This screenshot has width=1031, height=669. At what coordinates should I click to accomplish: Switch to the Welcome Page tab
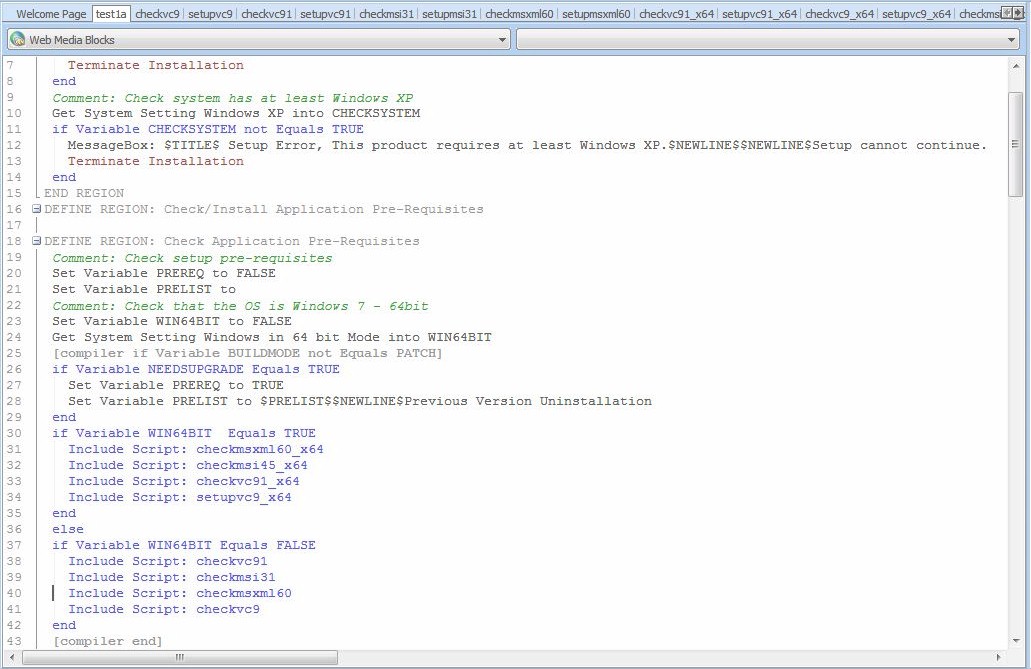(x=51, y=14)
